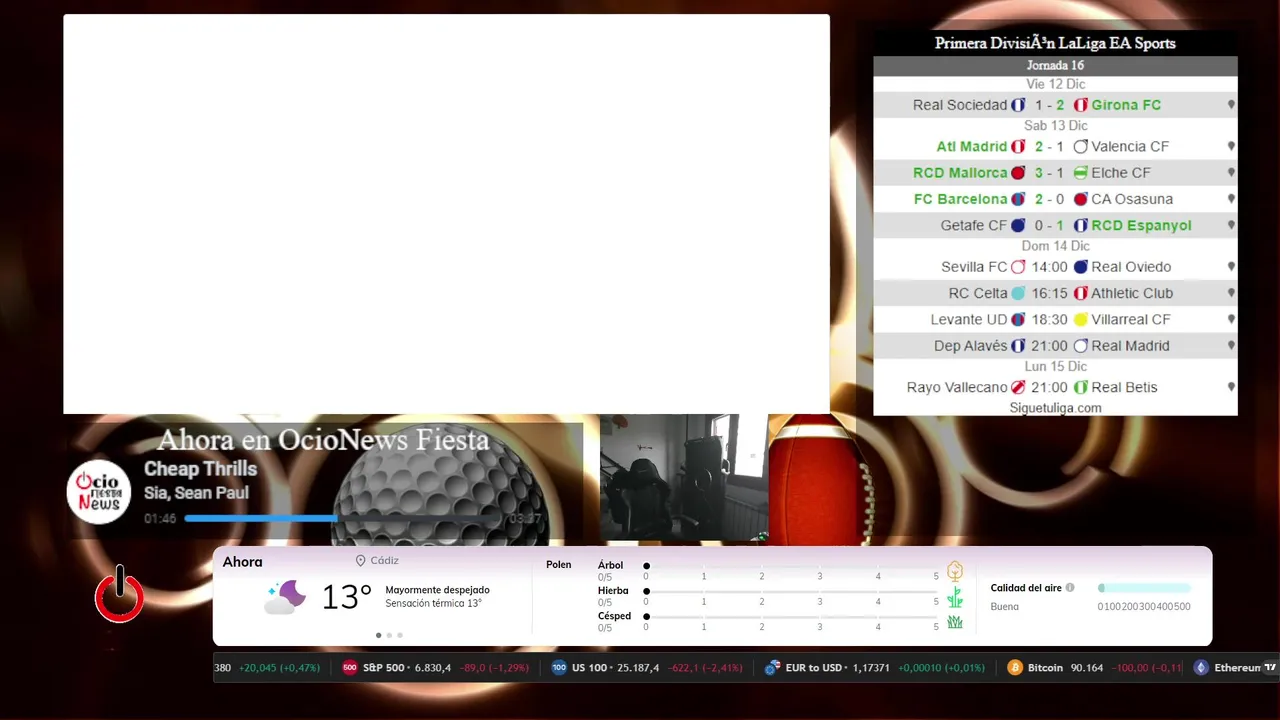Viewport: 1280px width, 720px height.
Task: Click the map pin in Sevilla FC row
Action: coord(1231,267)
